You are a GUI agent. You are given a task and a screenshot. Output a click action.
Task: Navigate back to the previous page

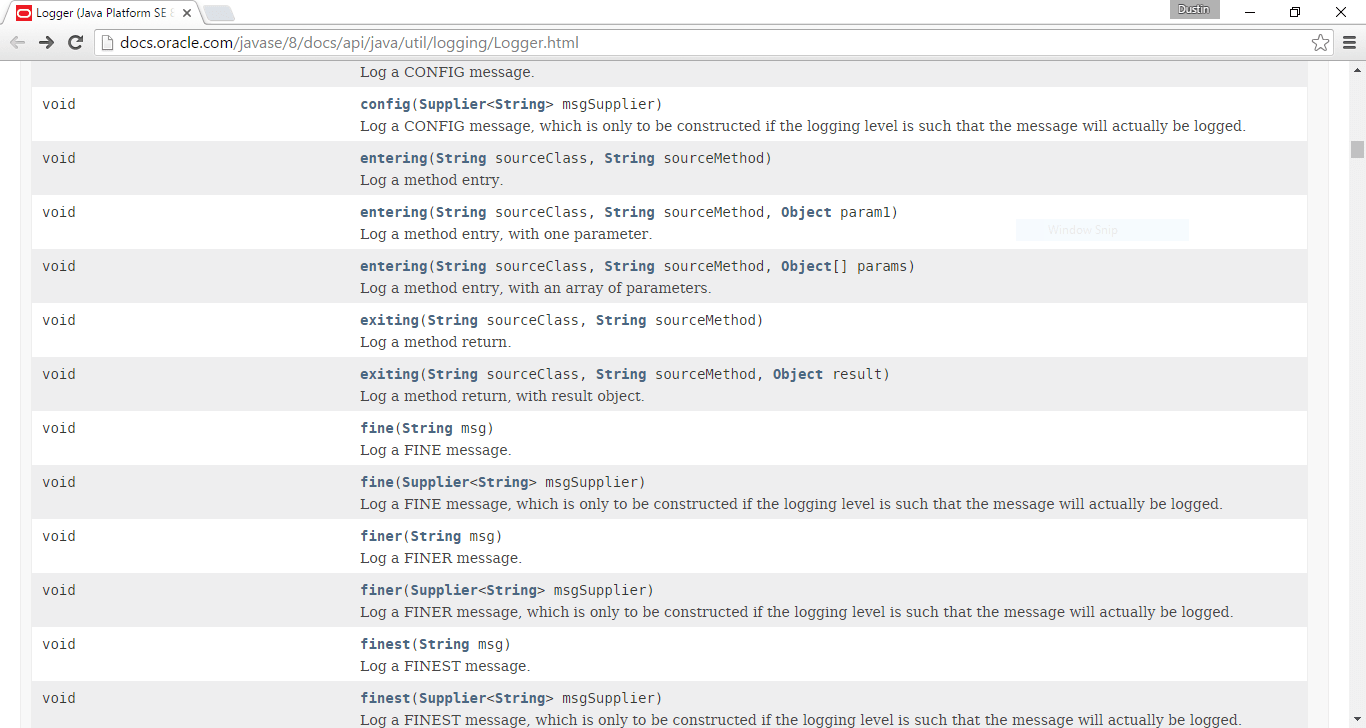17,42
